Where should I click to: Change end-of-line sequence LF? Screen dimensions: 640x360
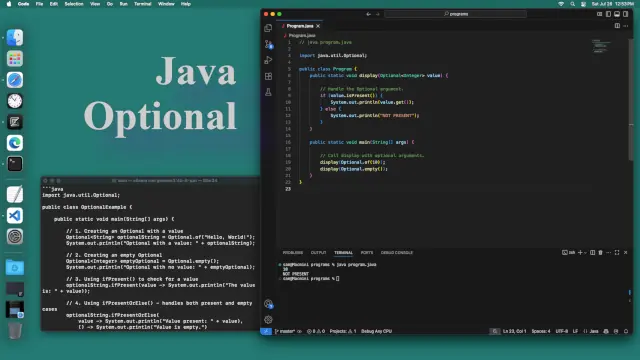click(575, 331)
